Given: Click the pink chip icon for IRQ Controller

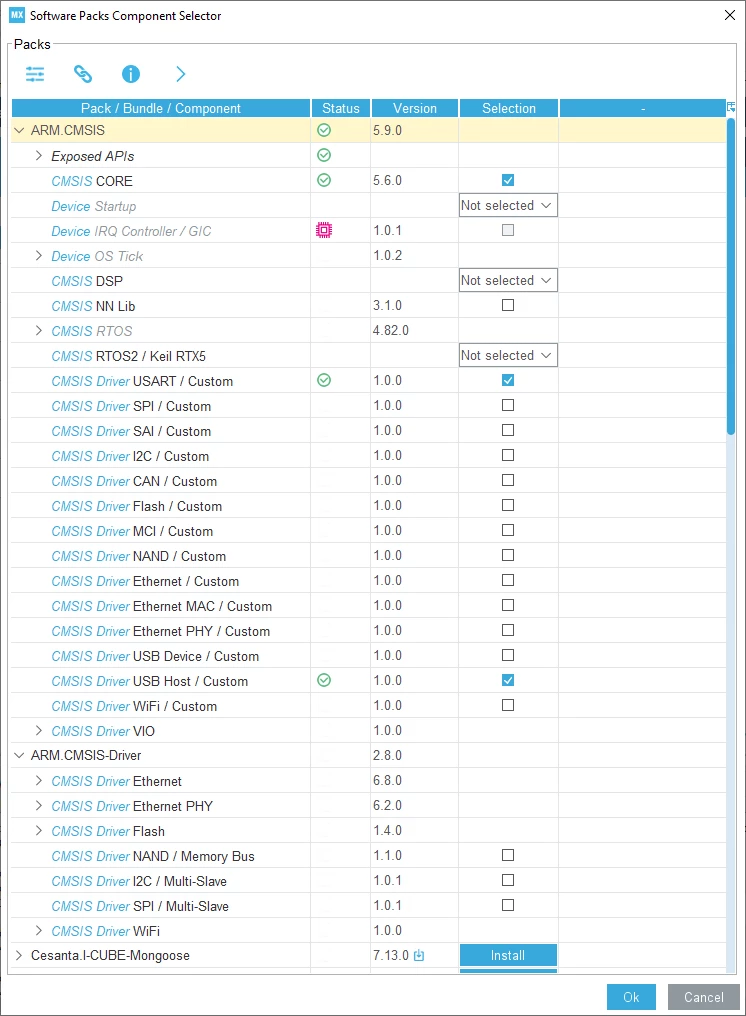Looking at the screenshot, I should click(x=324, y=230).
